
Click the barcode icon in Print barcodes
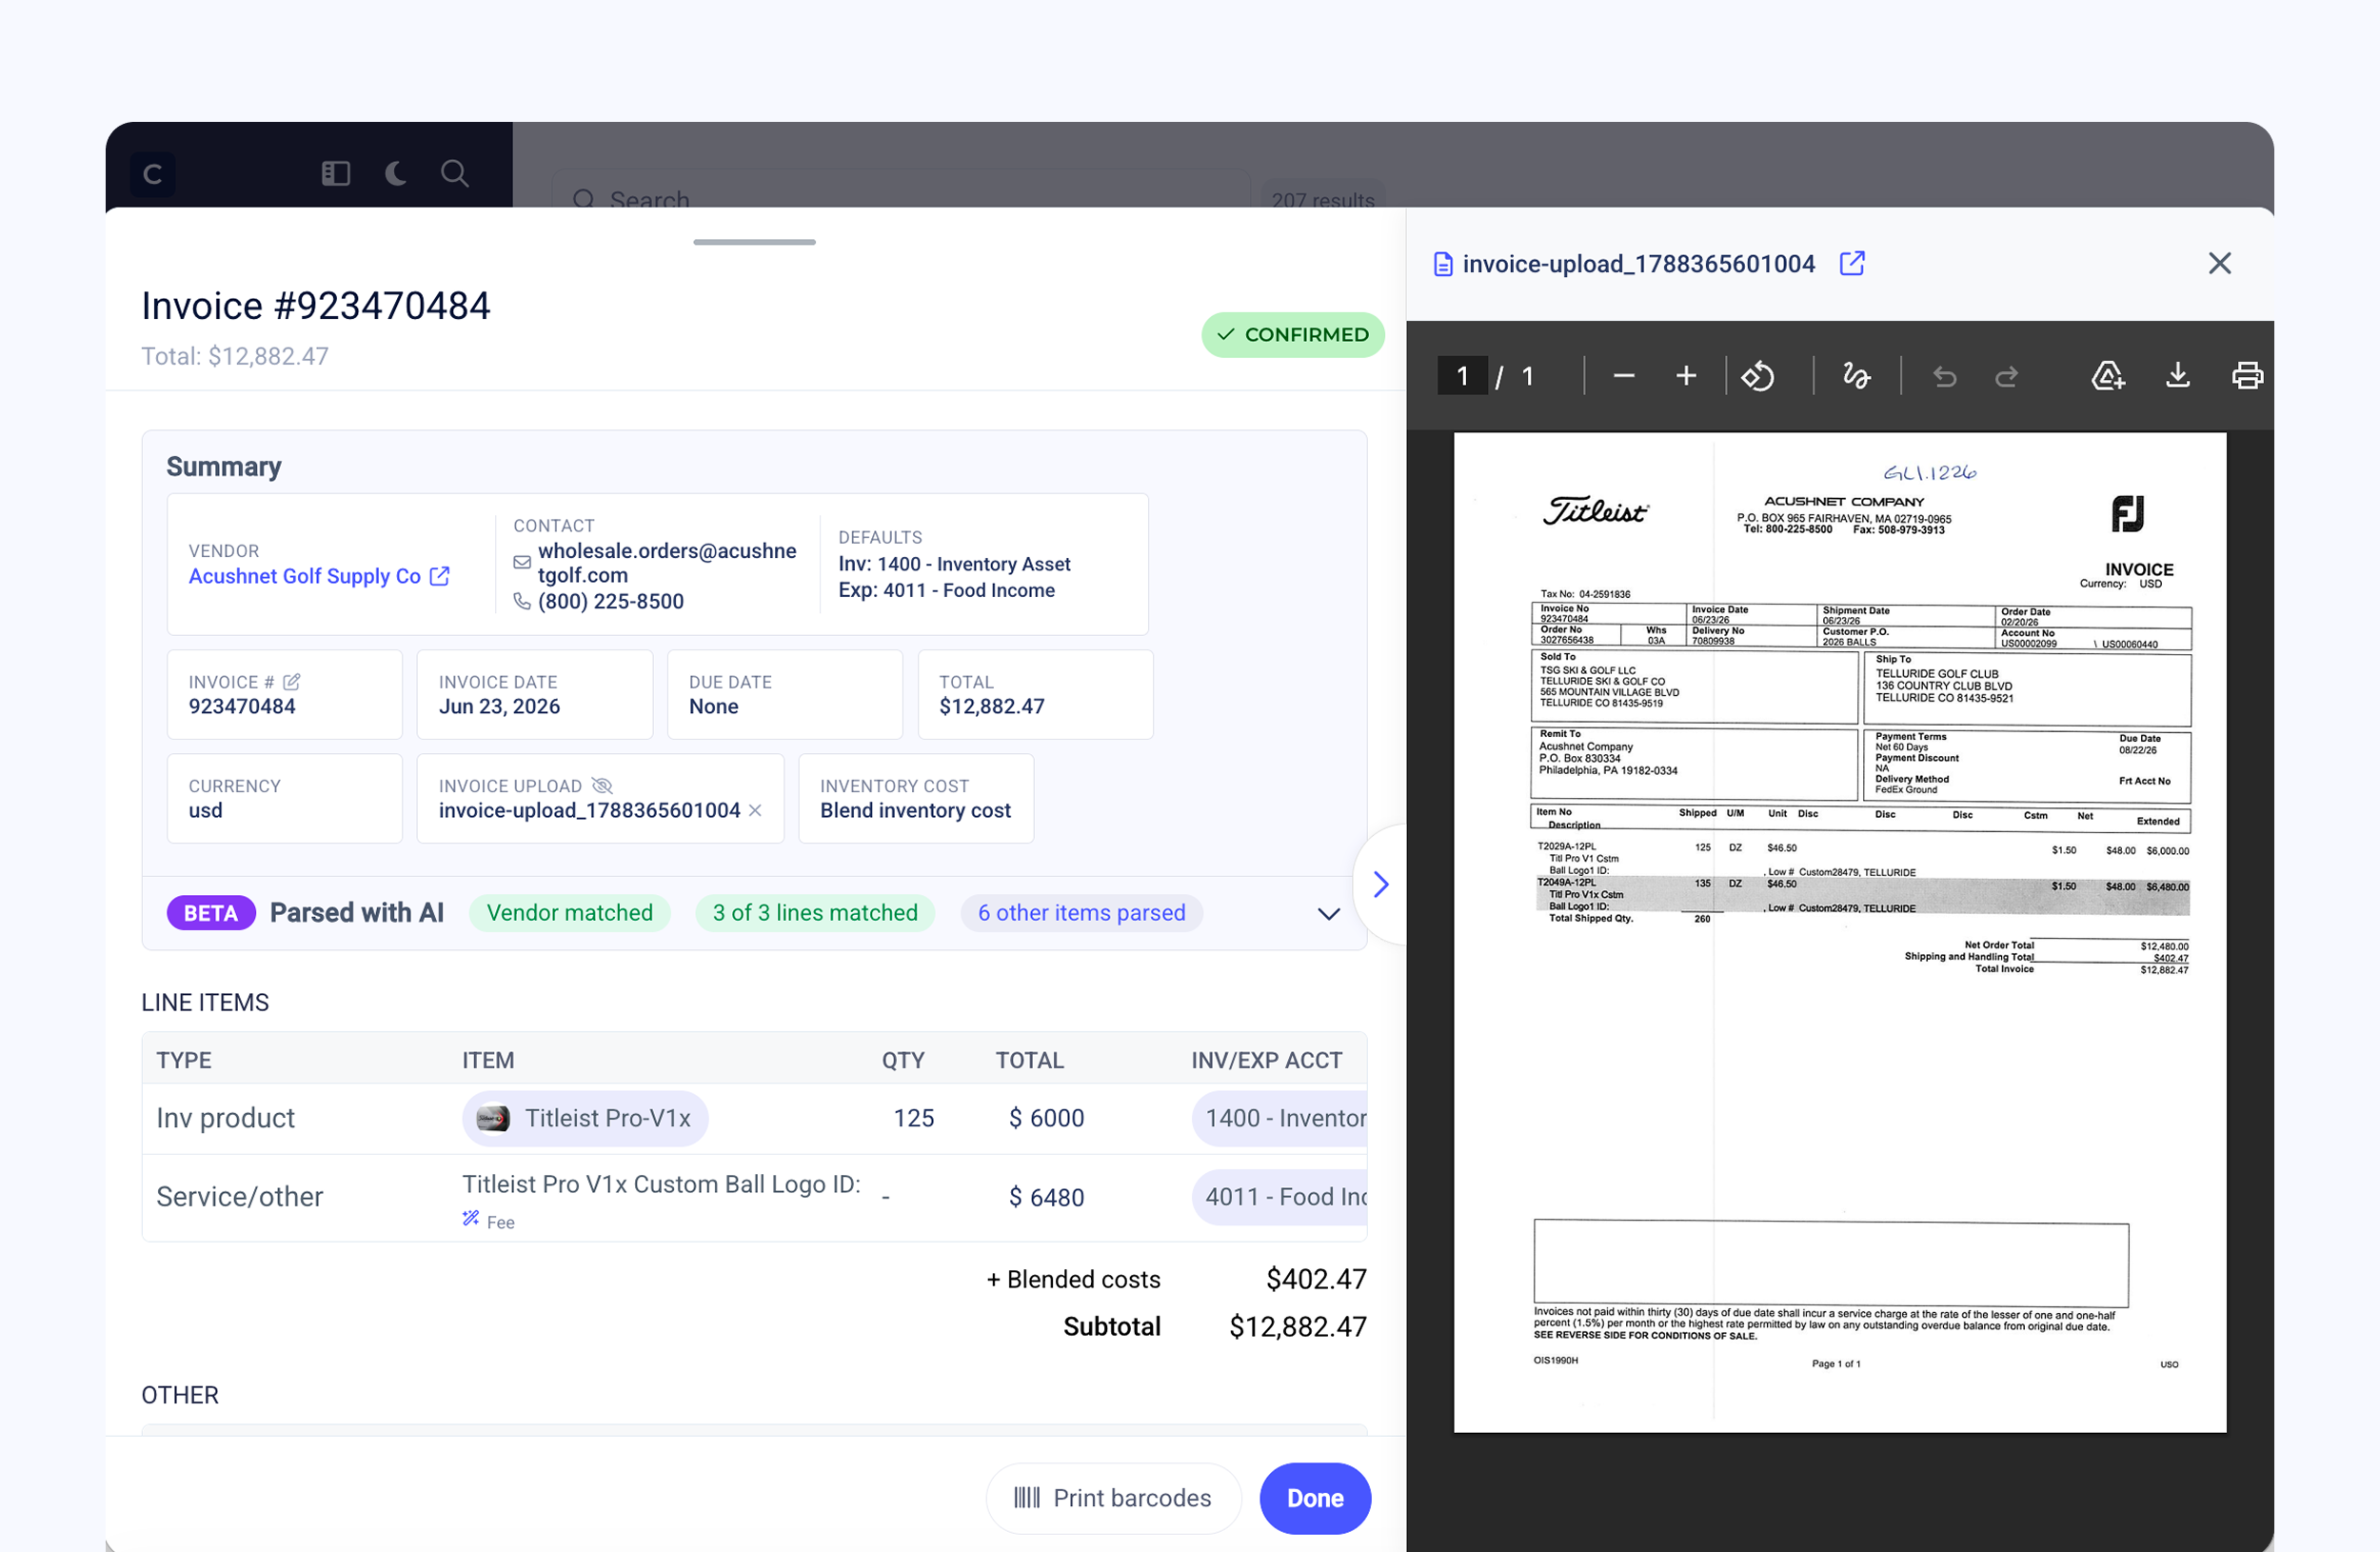1027,1498
